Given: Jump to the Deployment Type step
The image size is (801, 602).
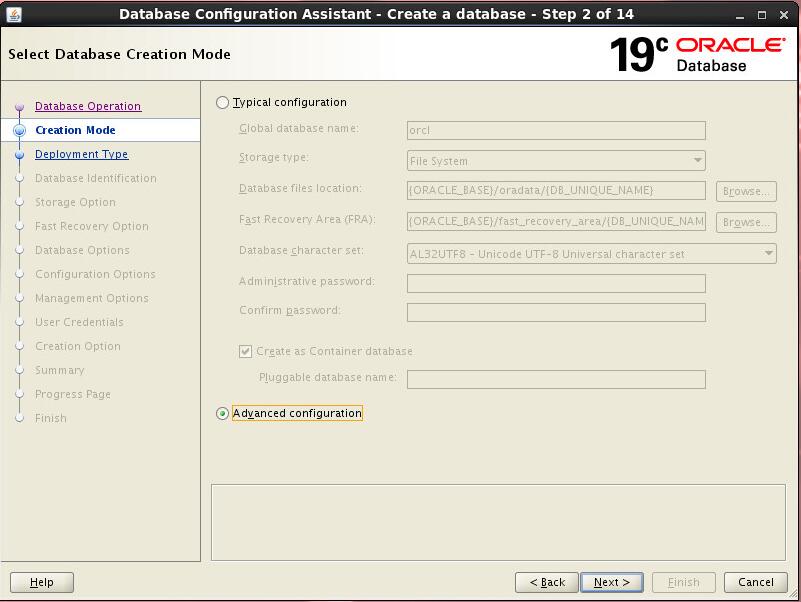Looking at the screenshot, I should pyautogui.click(x=81, y=154).
